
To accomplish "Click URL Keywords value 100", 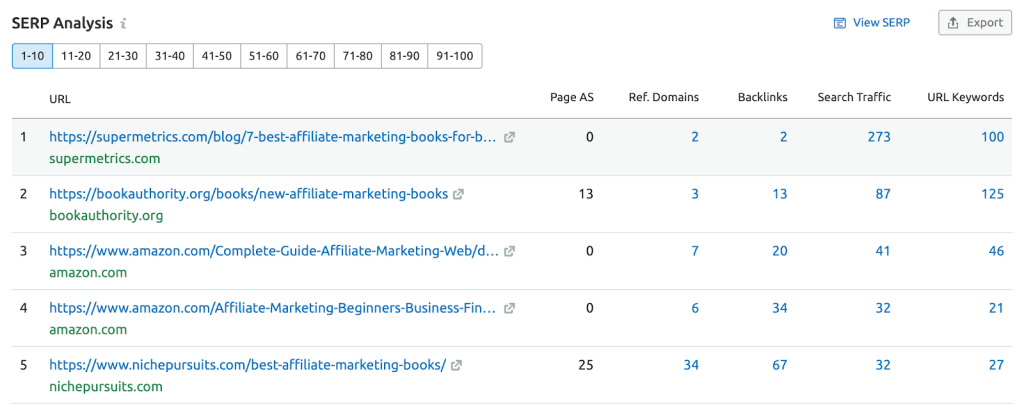I will coord(994,137).
